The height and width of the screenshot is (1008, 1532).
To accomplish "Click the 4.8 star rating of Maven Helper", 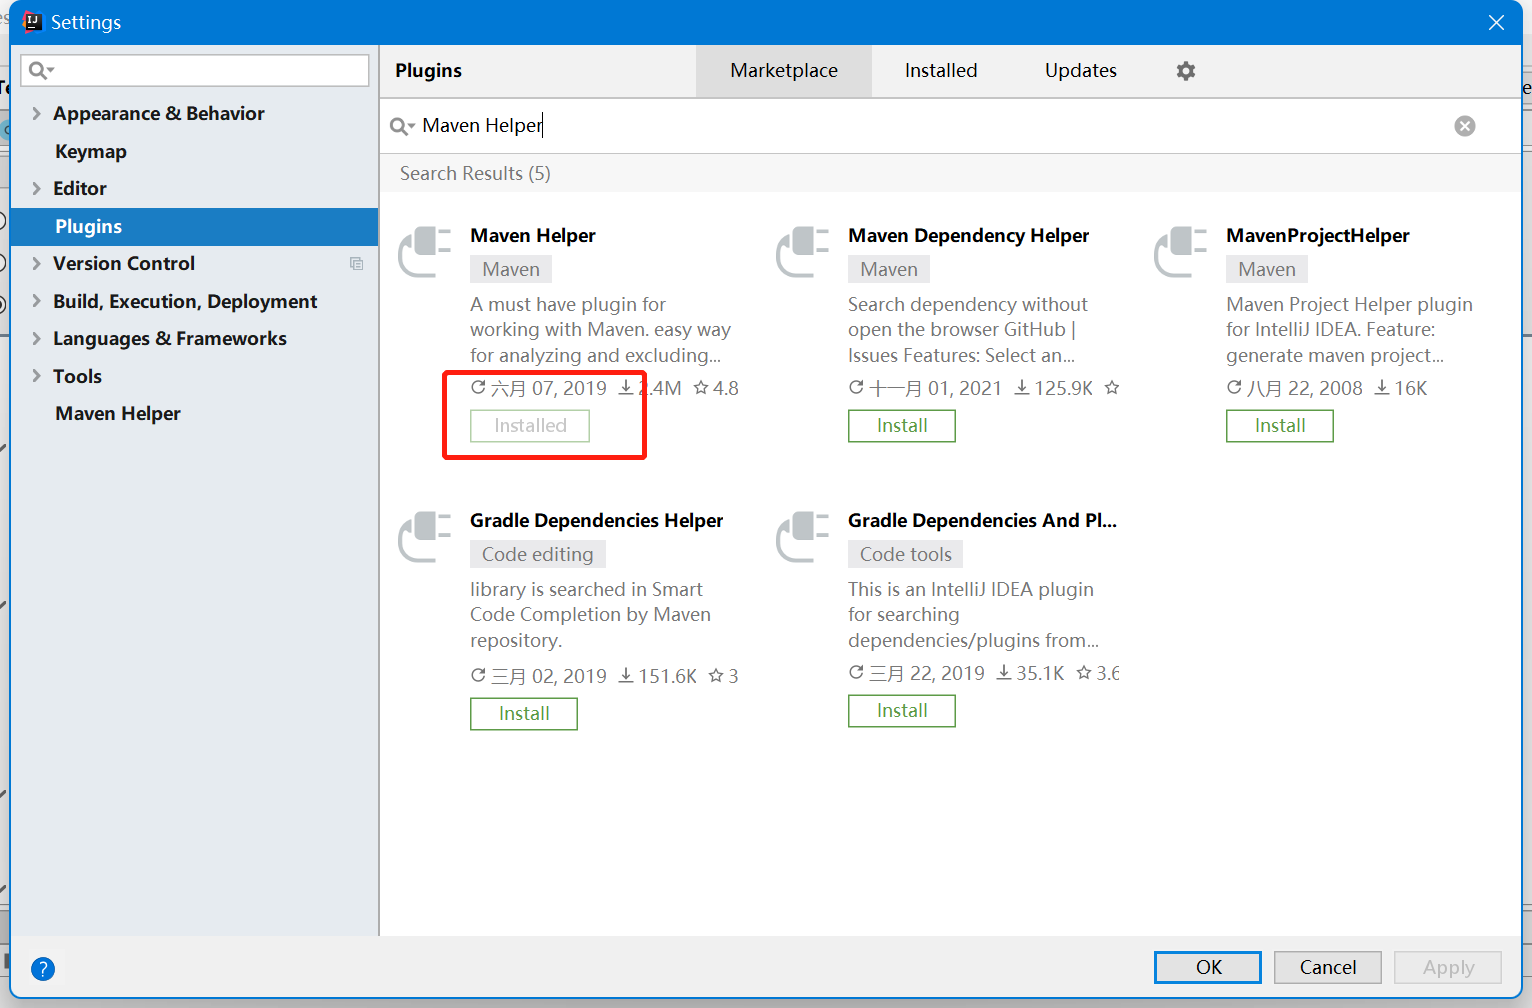I will 716,388.
